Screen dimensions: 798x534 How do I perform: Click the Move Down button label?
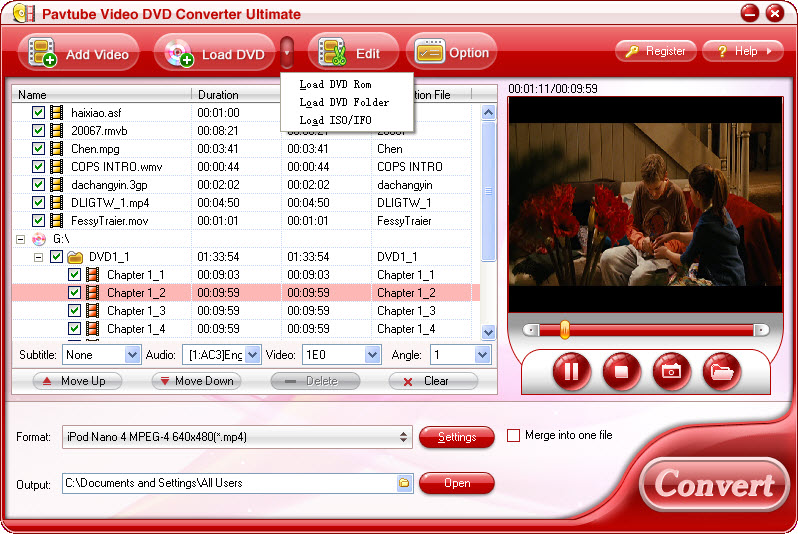pyautogui.click(x=204, y=381)
